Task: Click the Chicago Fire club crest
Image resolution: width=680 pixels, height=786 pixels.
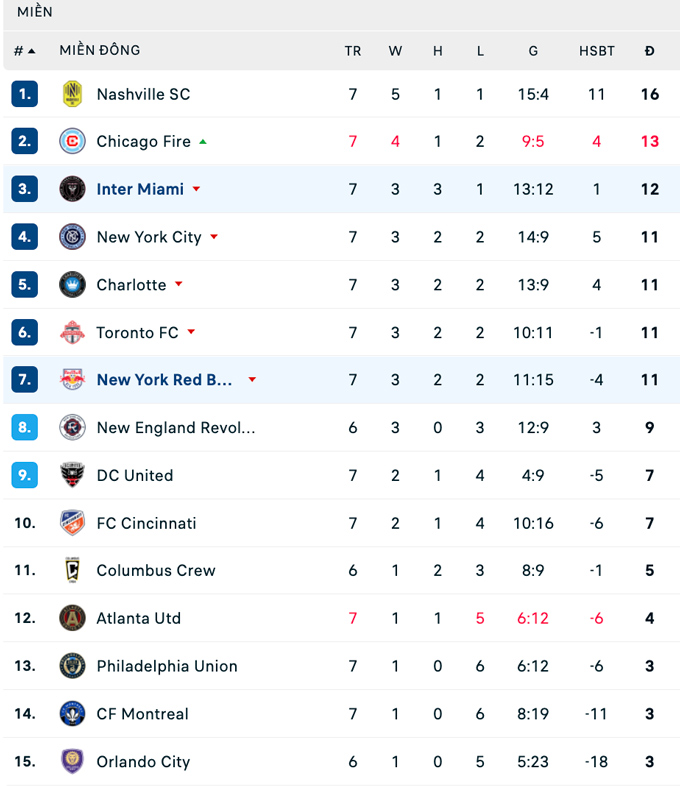Action: [72, 141]
